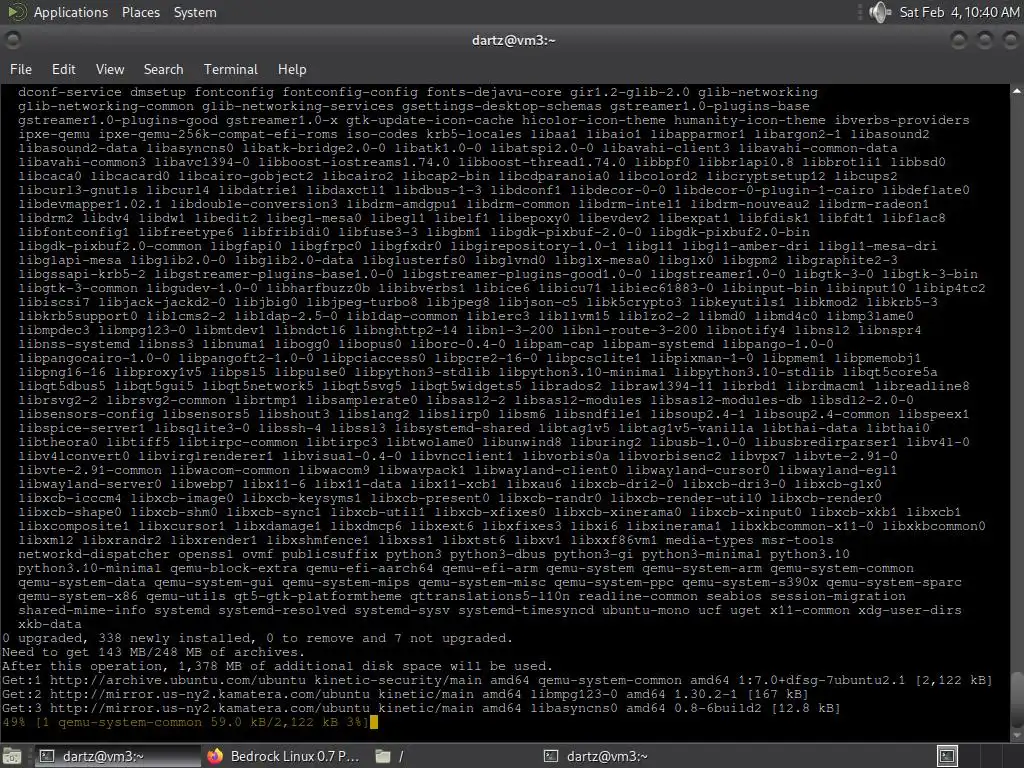
Task: Click the "Get:3" libasyncns0 download line
Action: pyautogui.click(x=421, y=708)
